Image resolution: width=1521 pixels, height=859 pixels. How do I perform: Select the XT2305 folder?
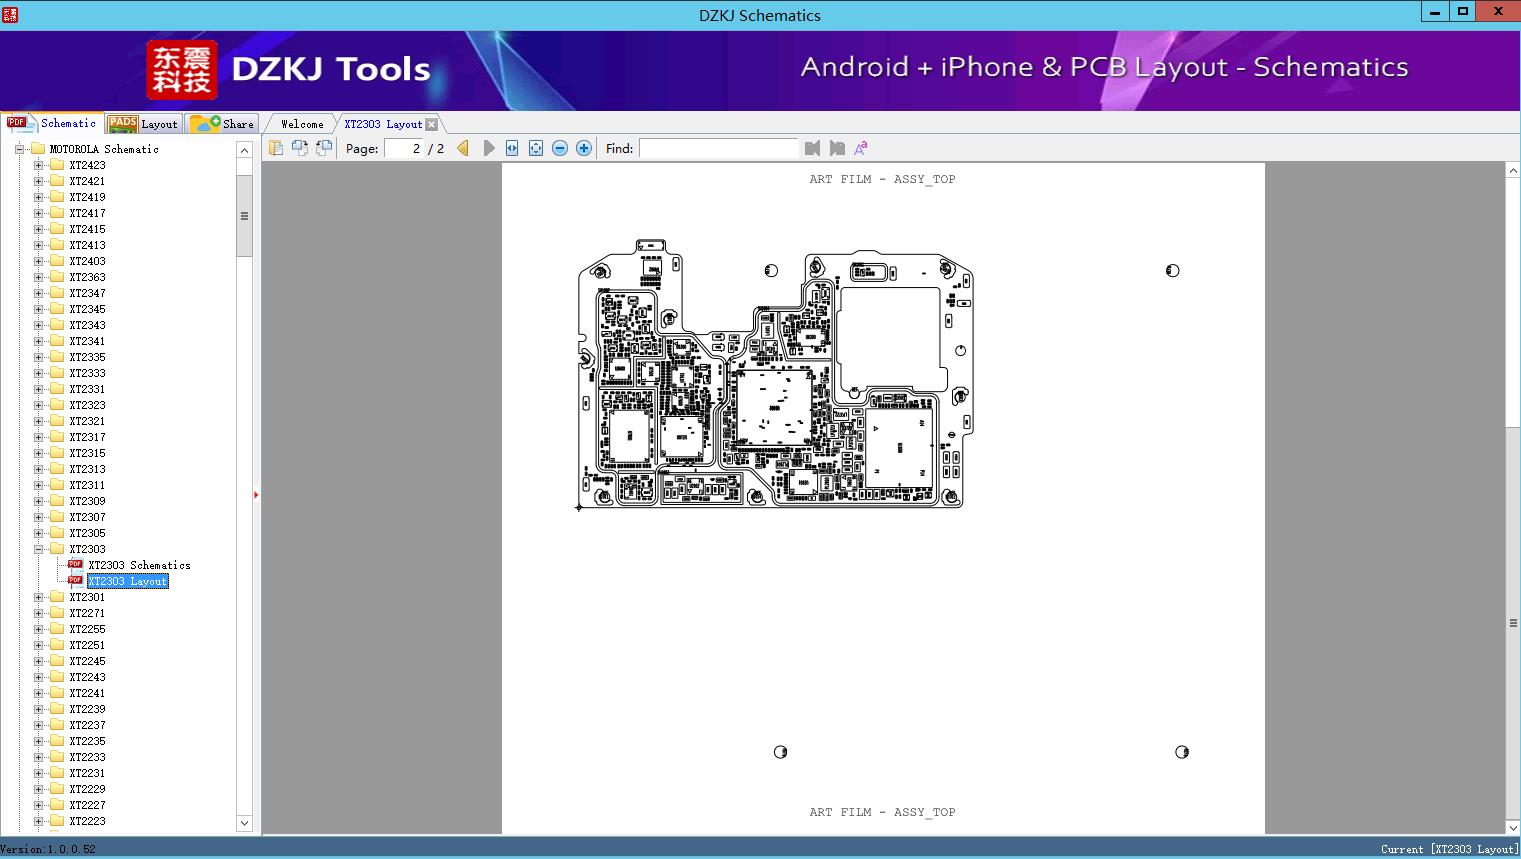87,533
